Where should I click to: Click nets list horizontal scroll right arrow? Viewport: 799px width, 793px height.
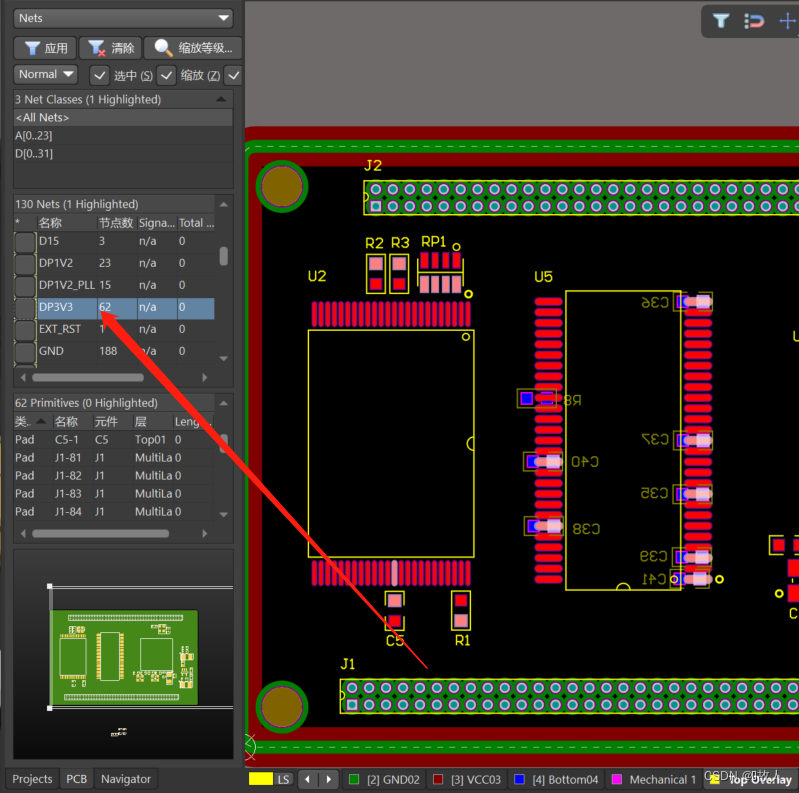pyautogui.click(x=205, y=378)
